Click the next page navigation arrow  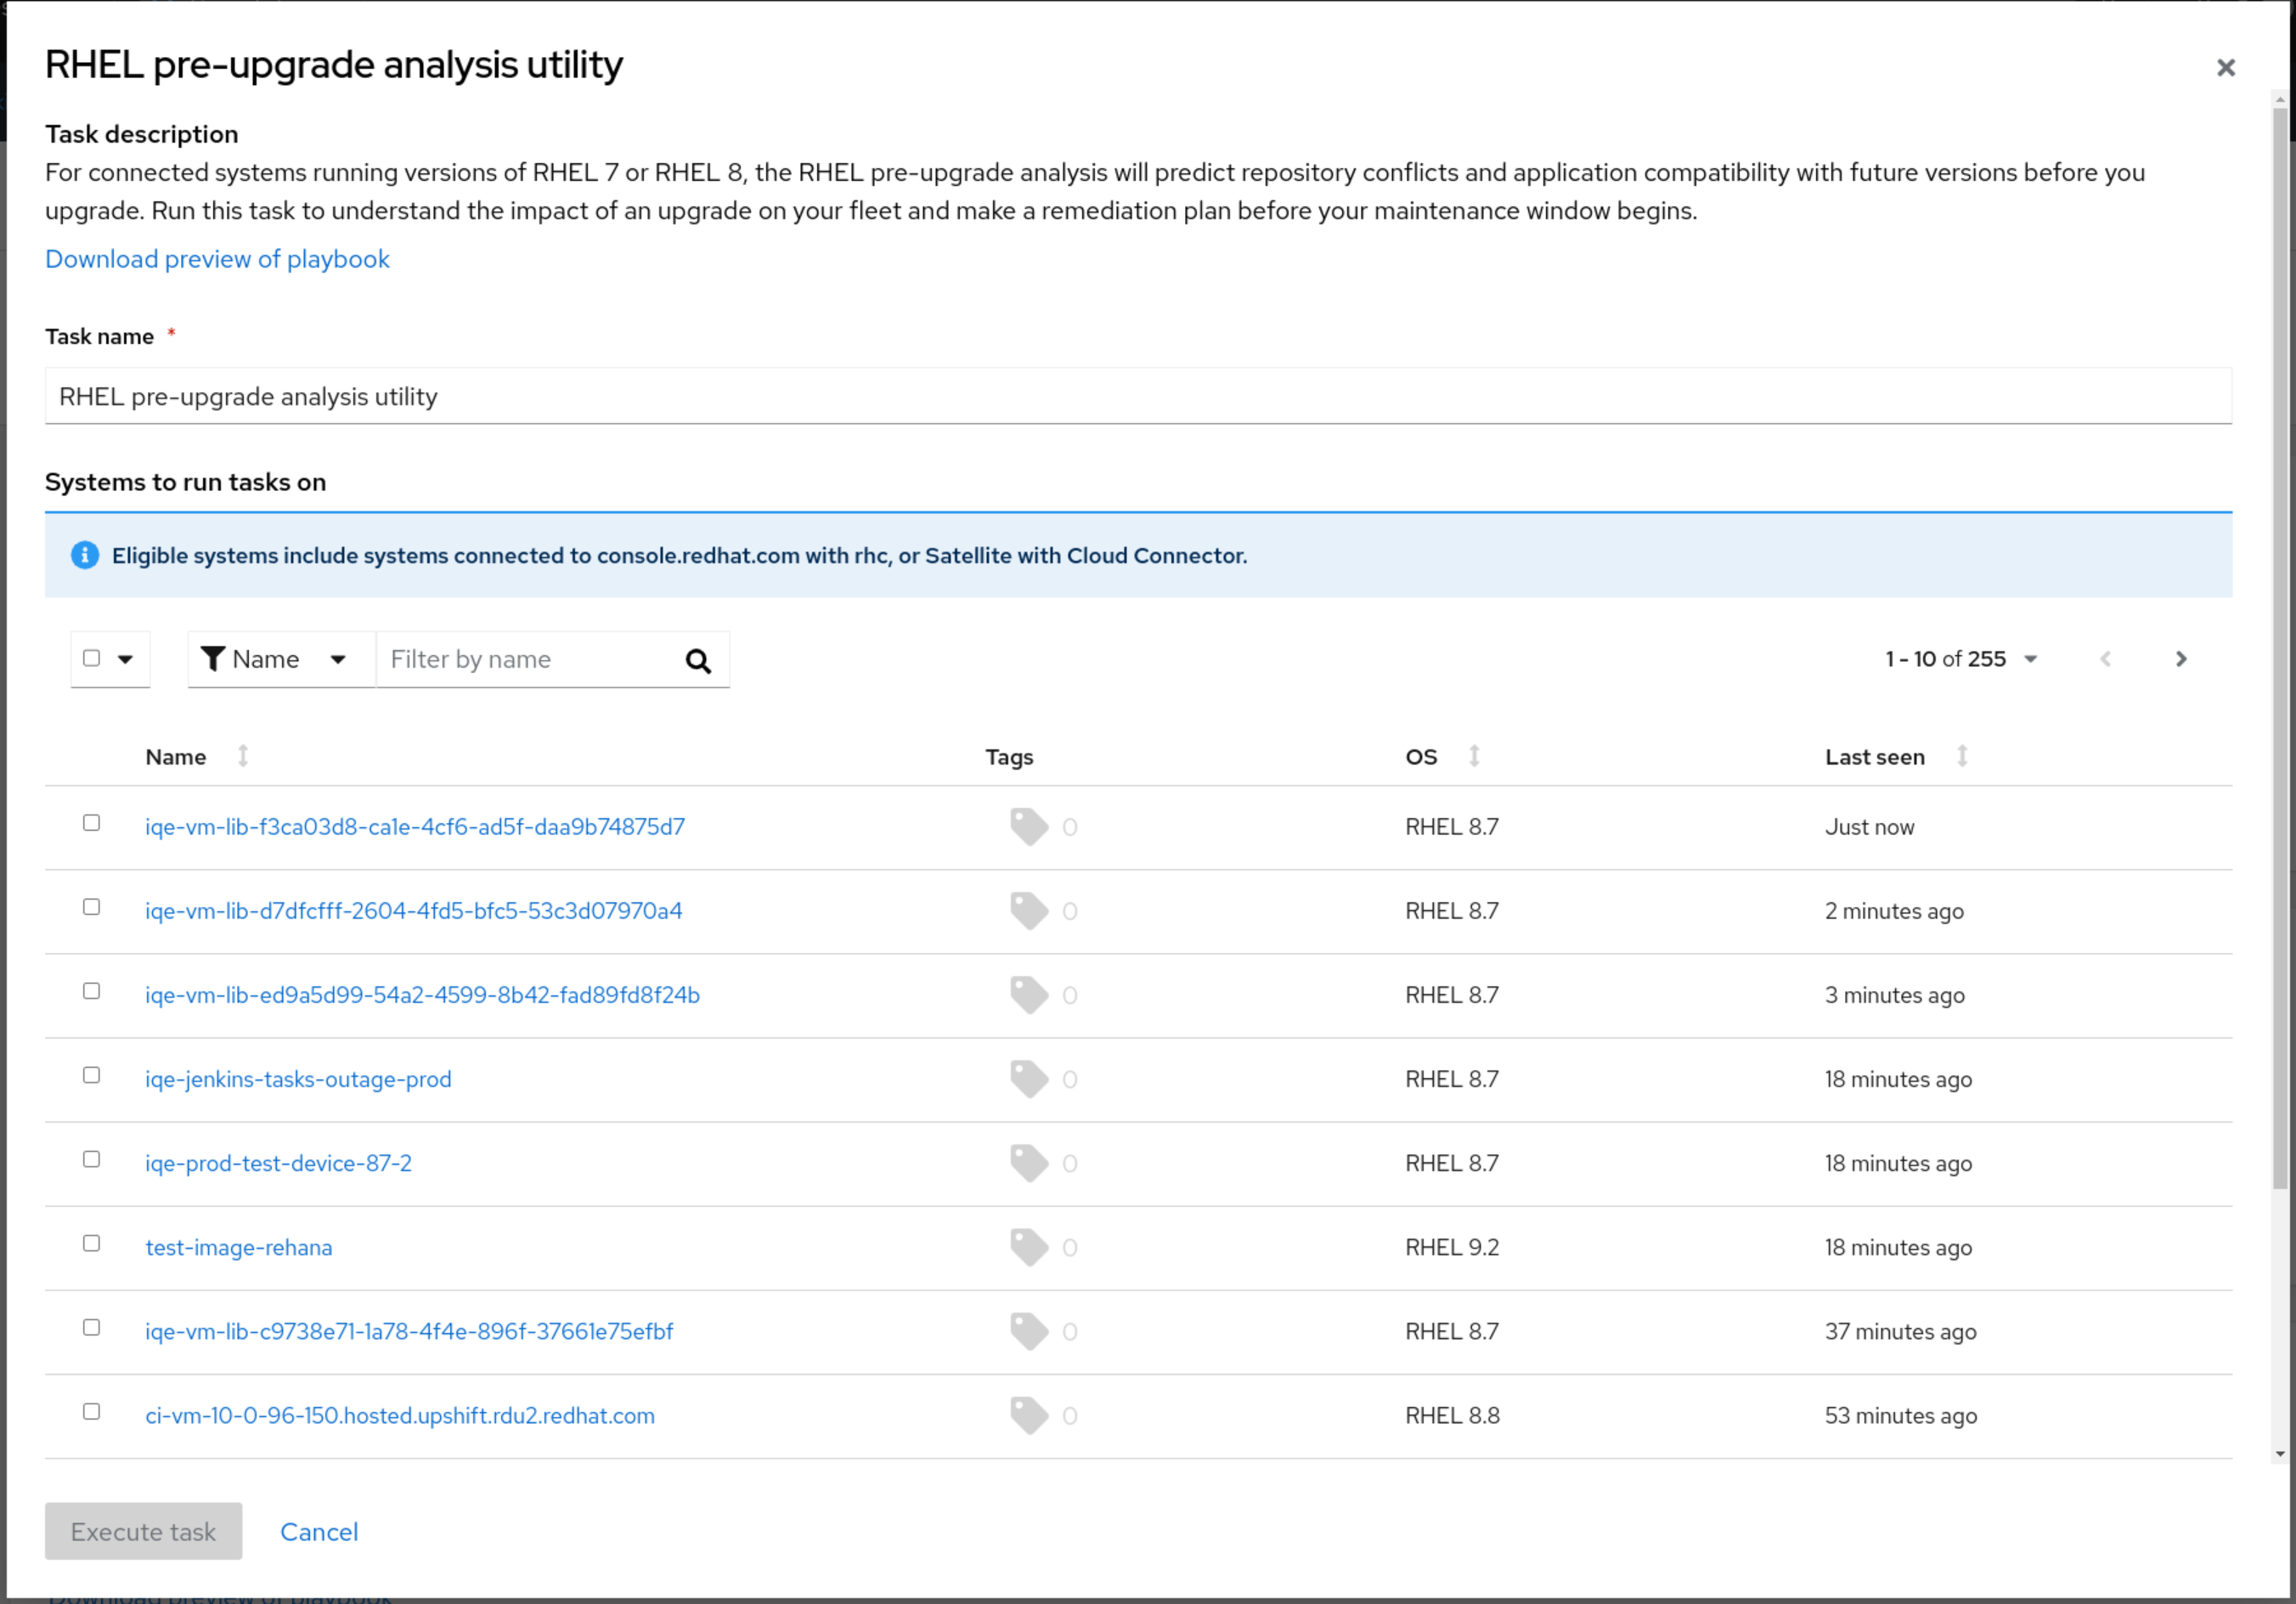[2179, 660]
